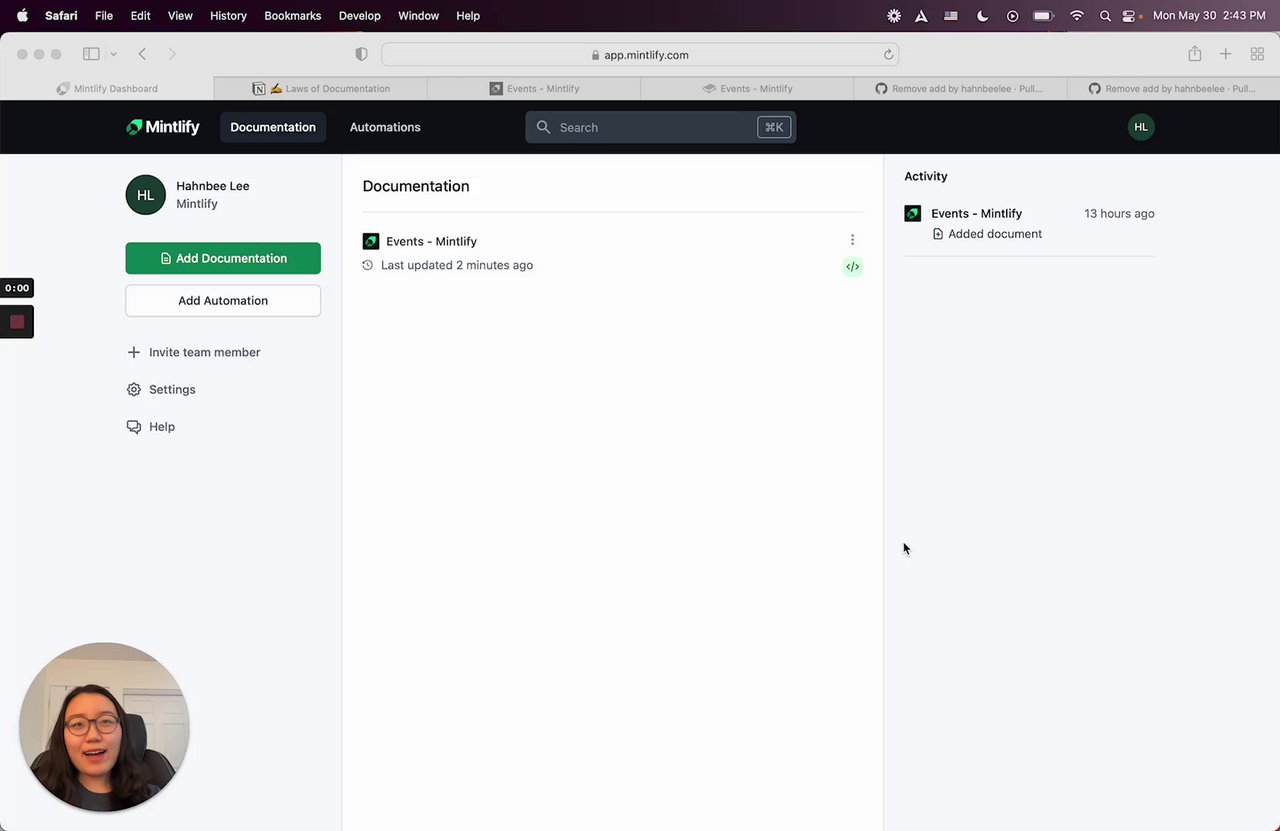Click the Activity Events - Mintlify icon
1280x831 pixels.
[913, 213]
